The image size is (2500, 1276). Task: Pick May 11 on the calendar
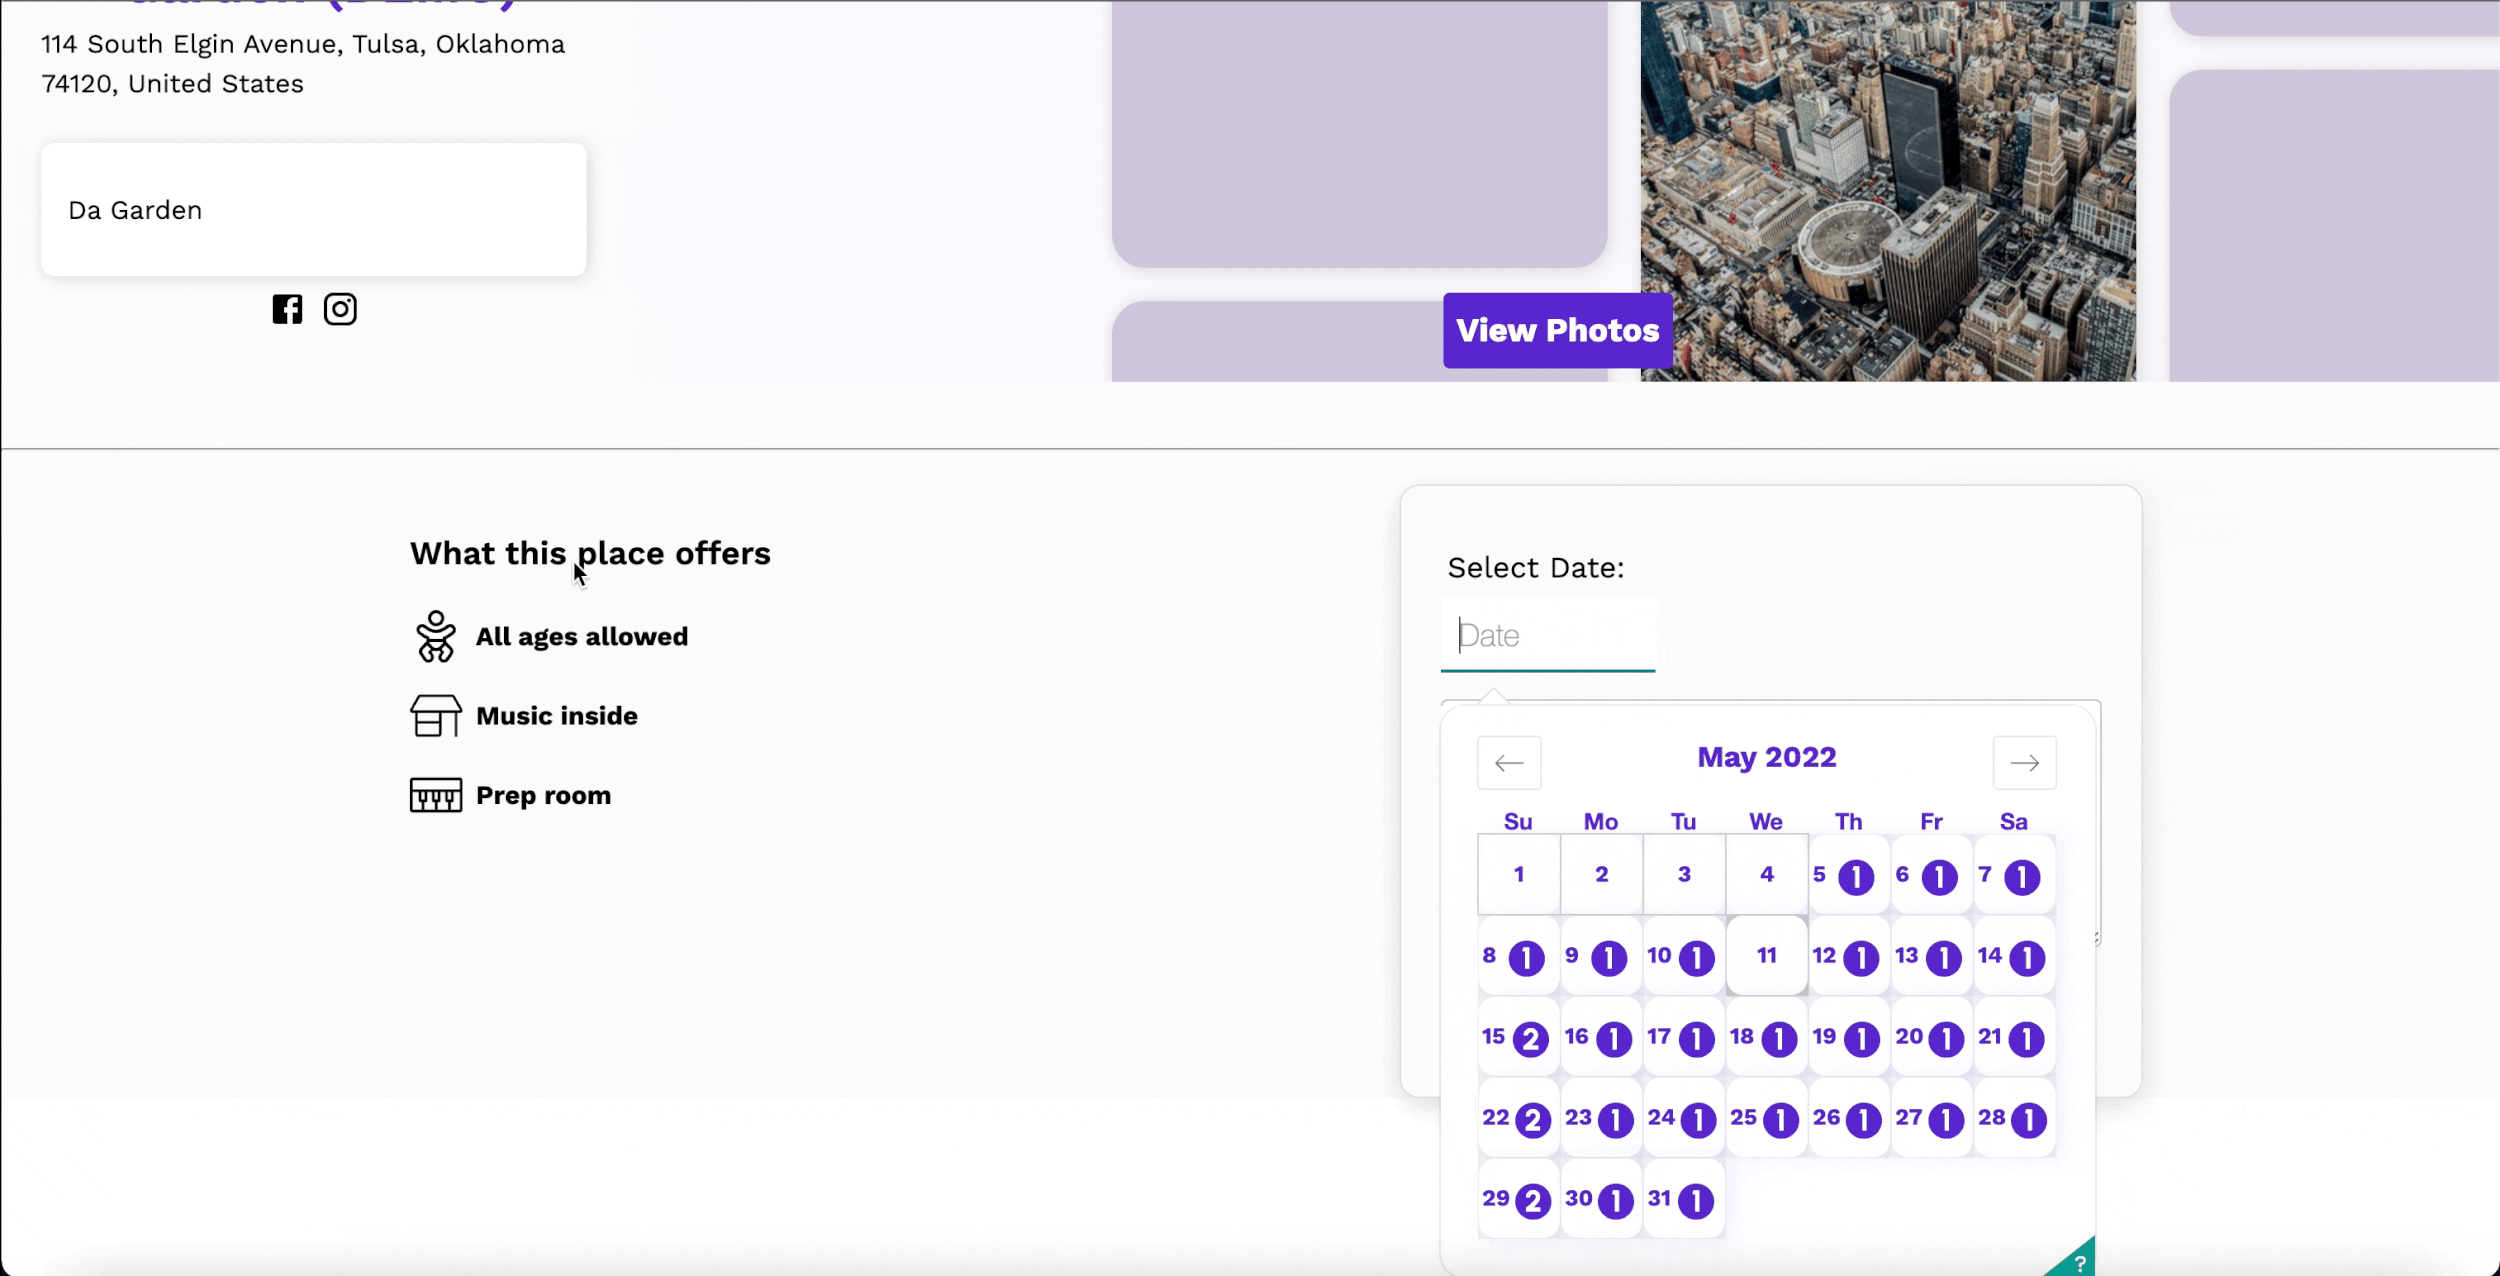coord(1766,956)
